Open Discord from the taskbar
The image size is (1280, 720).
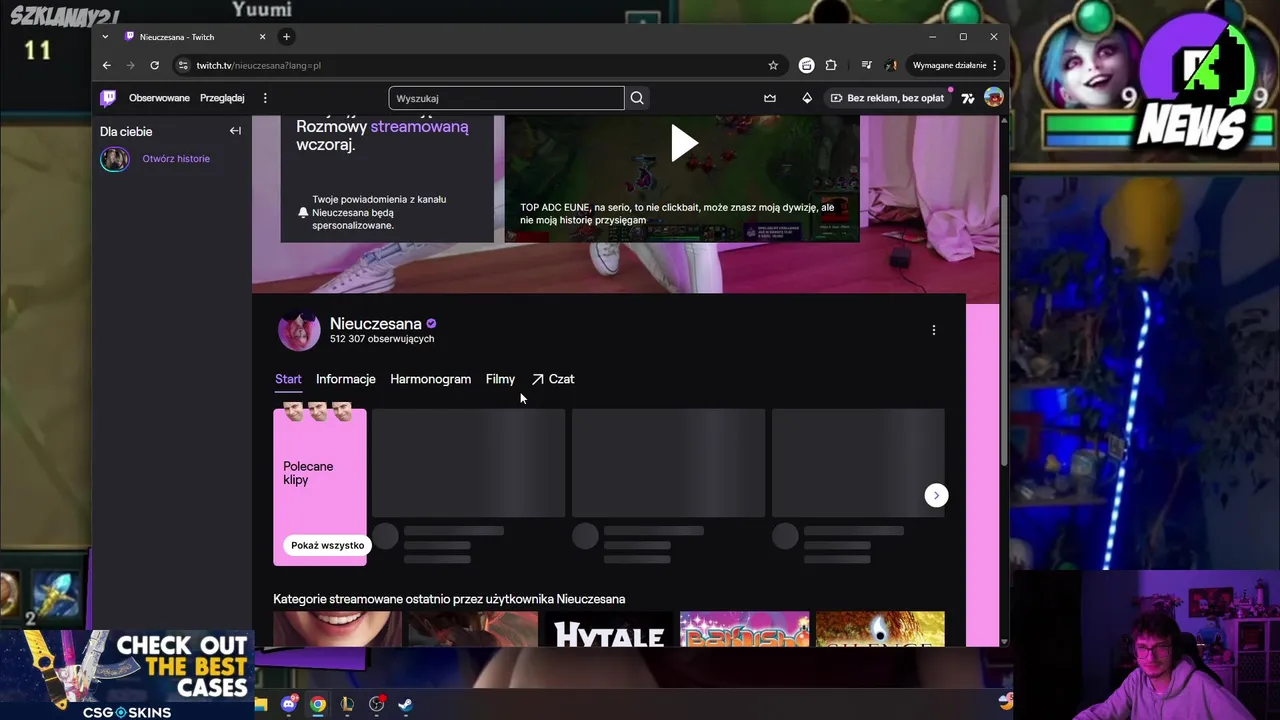coord(289,704)
